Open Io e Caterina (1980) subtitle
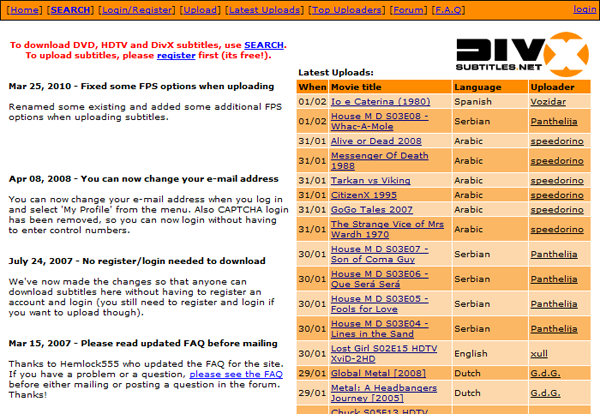This screenshot has height=414, width=600. (380, 102)
